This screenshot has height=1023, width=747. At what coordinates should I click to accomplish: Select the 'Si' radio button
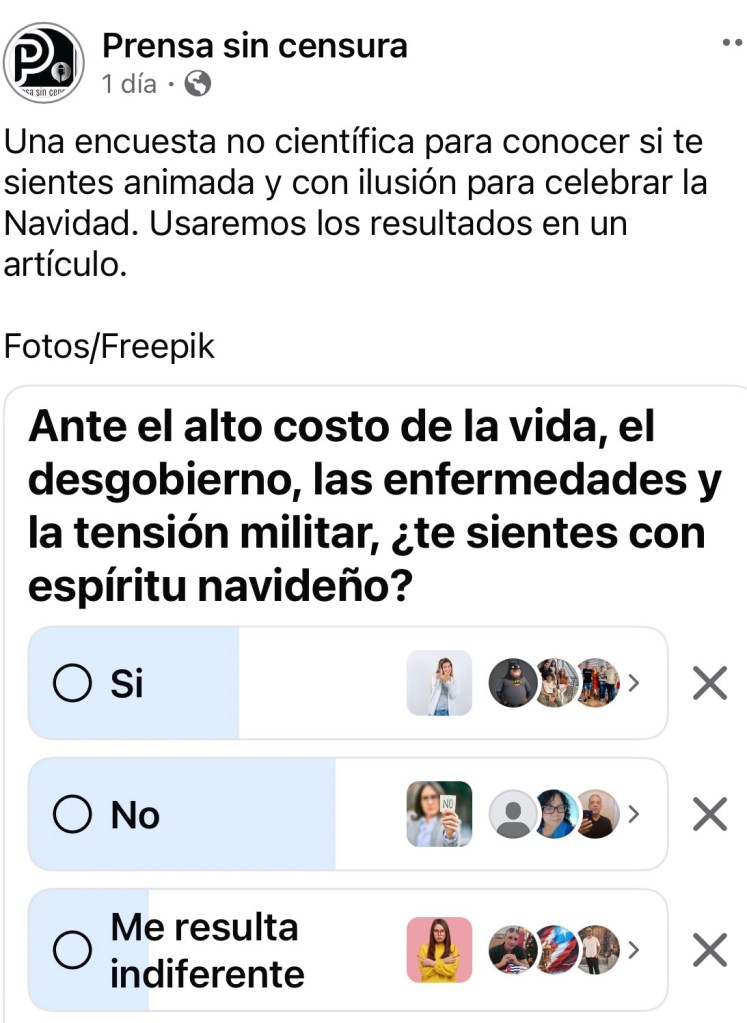(72, 684)
